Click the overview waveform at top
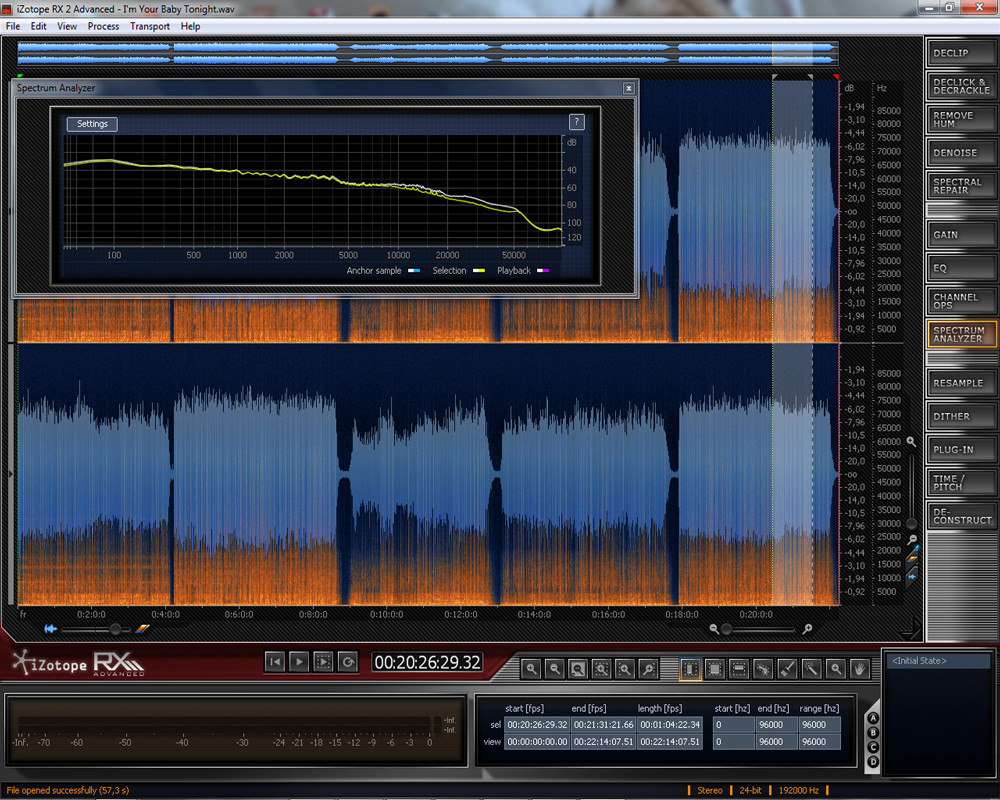 [427, 54]
